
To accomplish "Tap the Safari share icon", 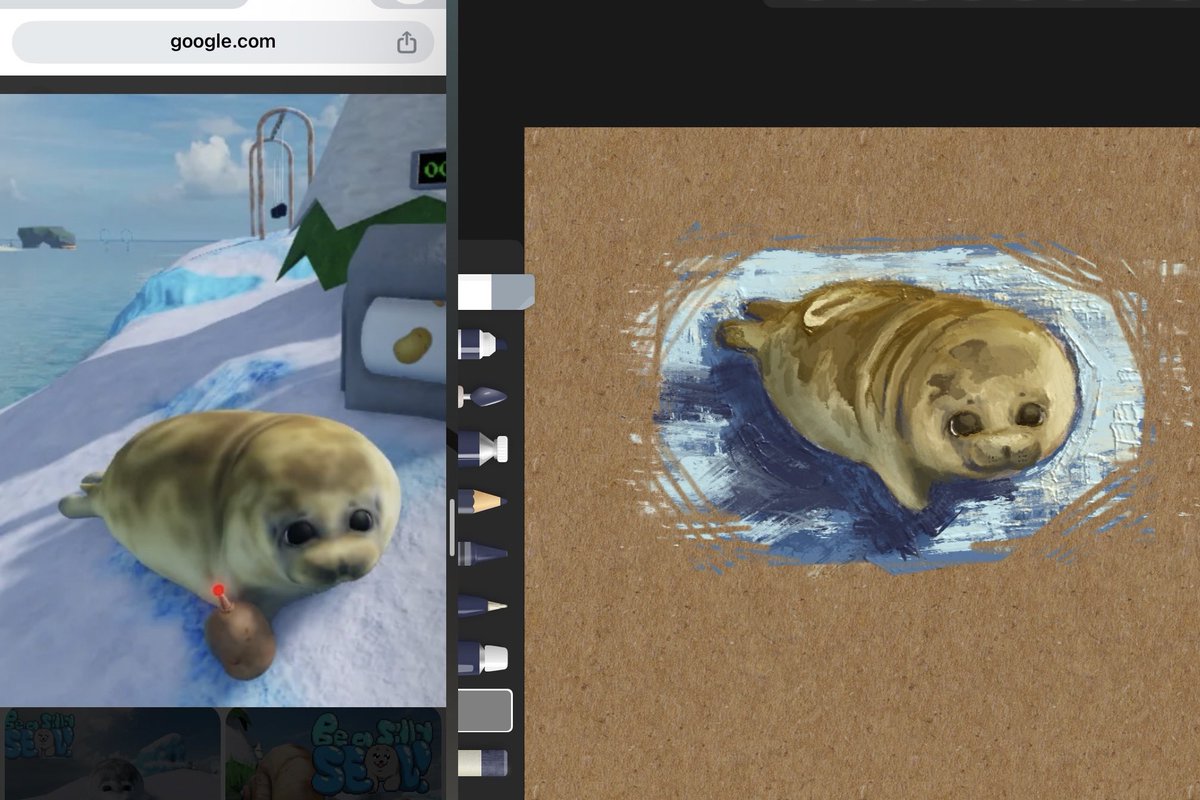I will pyautogui.click(x=406, y=42).
